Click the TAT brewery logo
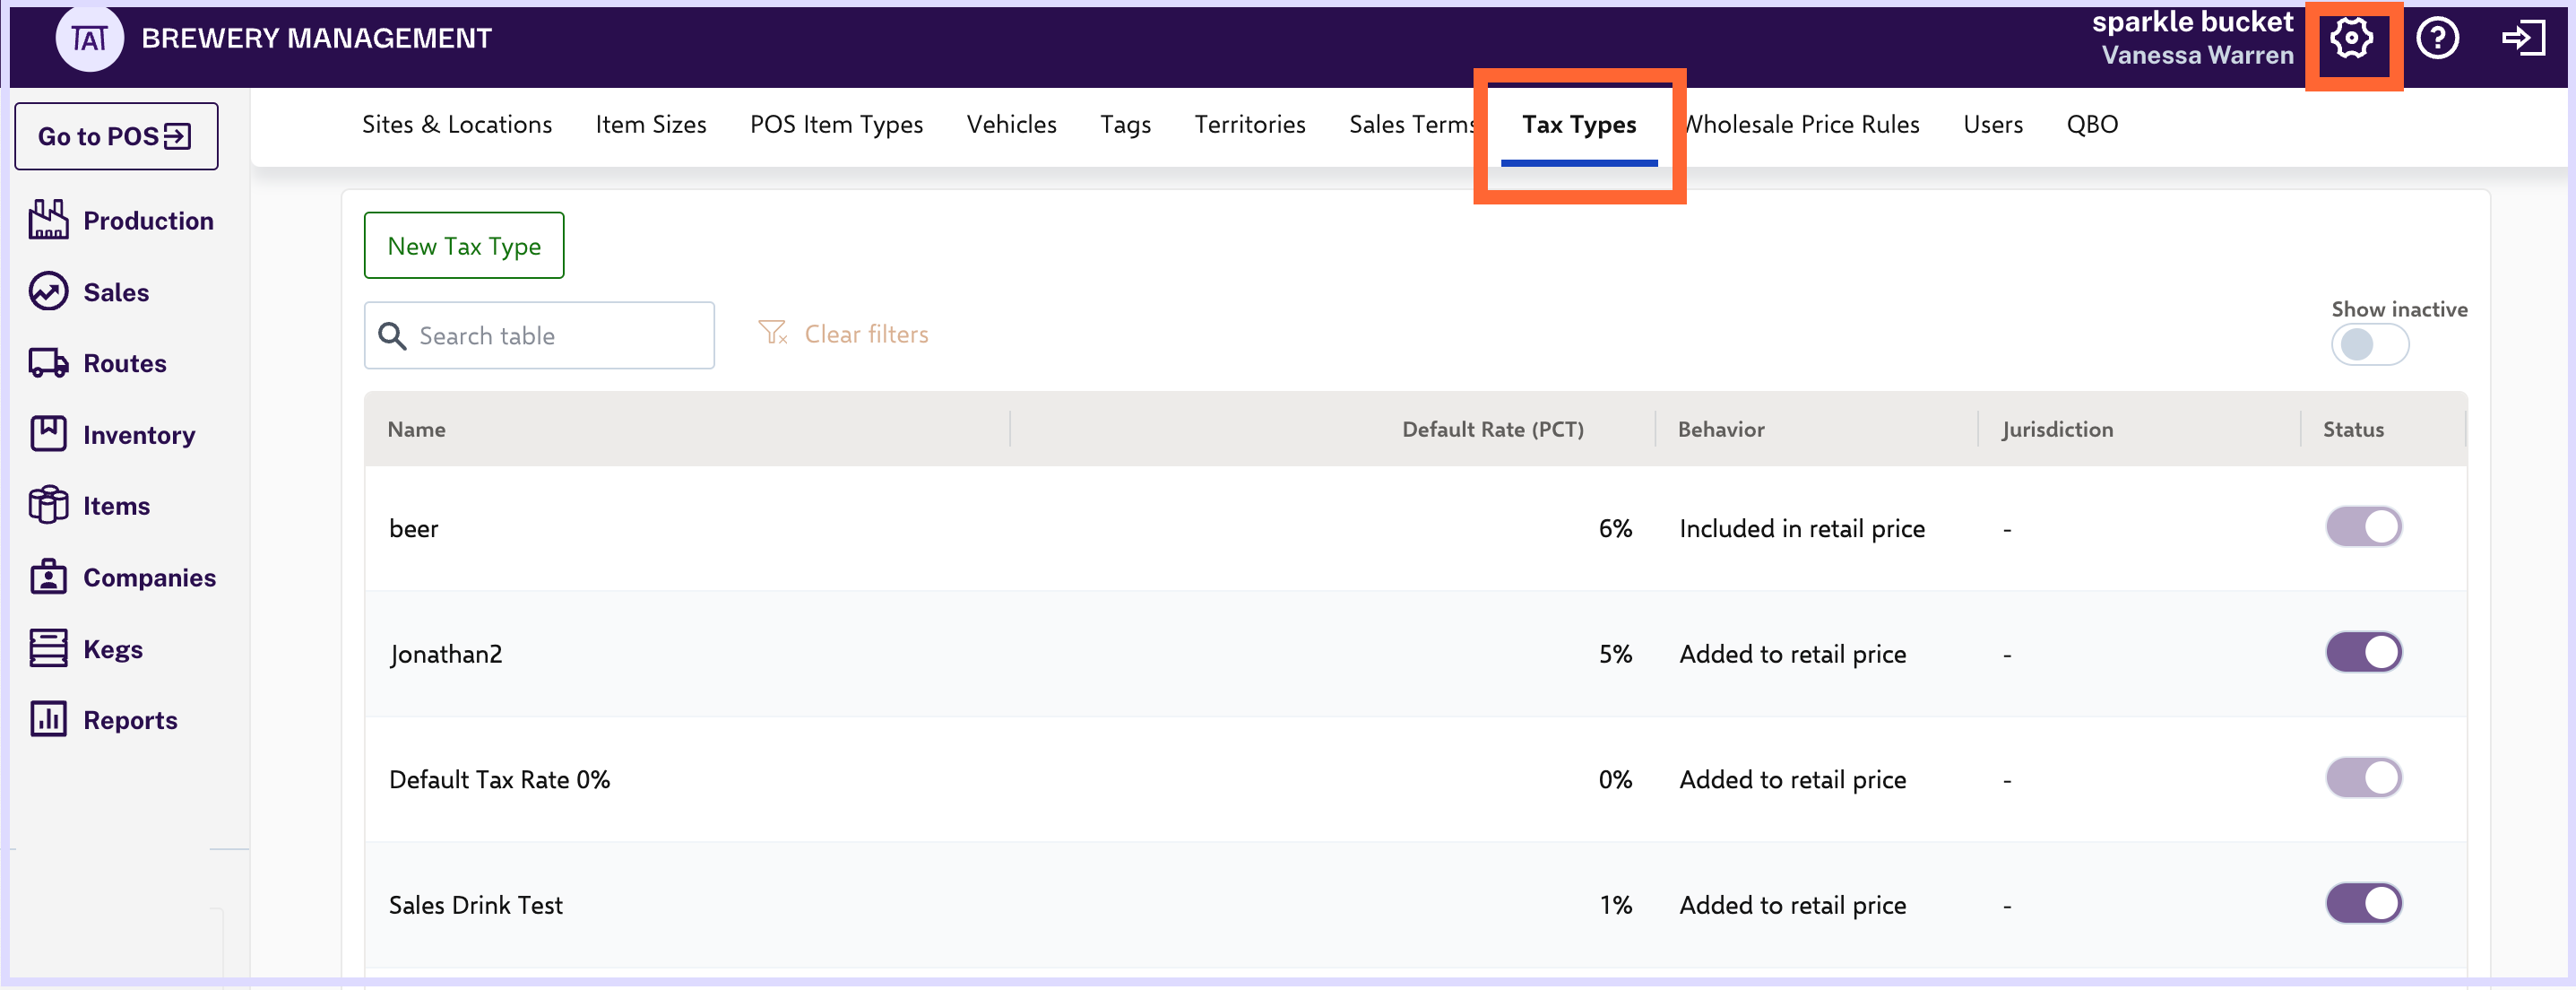Image resolution: width=2576 pixels, height=990 pixels. click(89, 39)
